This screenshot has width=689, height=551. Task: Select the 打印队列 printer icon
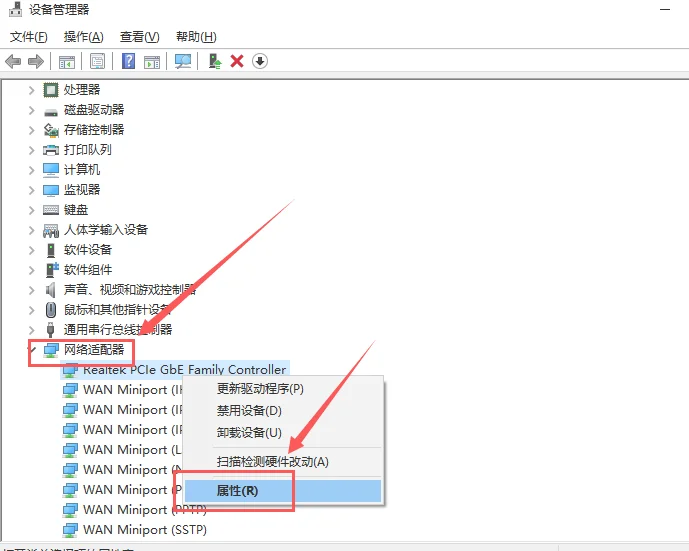[x=51, y=150]
